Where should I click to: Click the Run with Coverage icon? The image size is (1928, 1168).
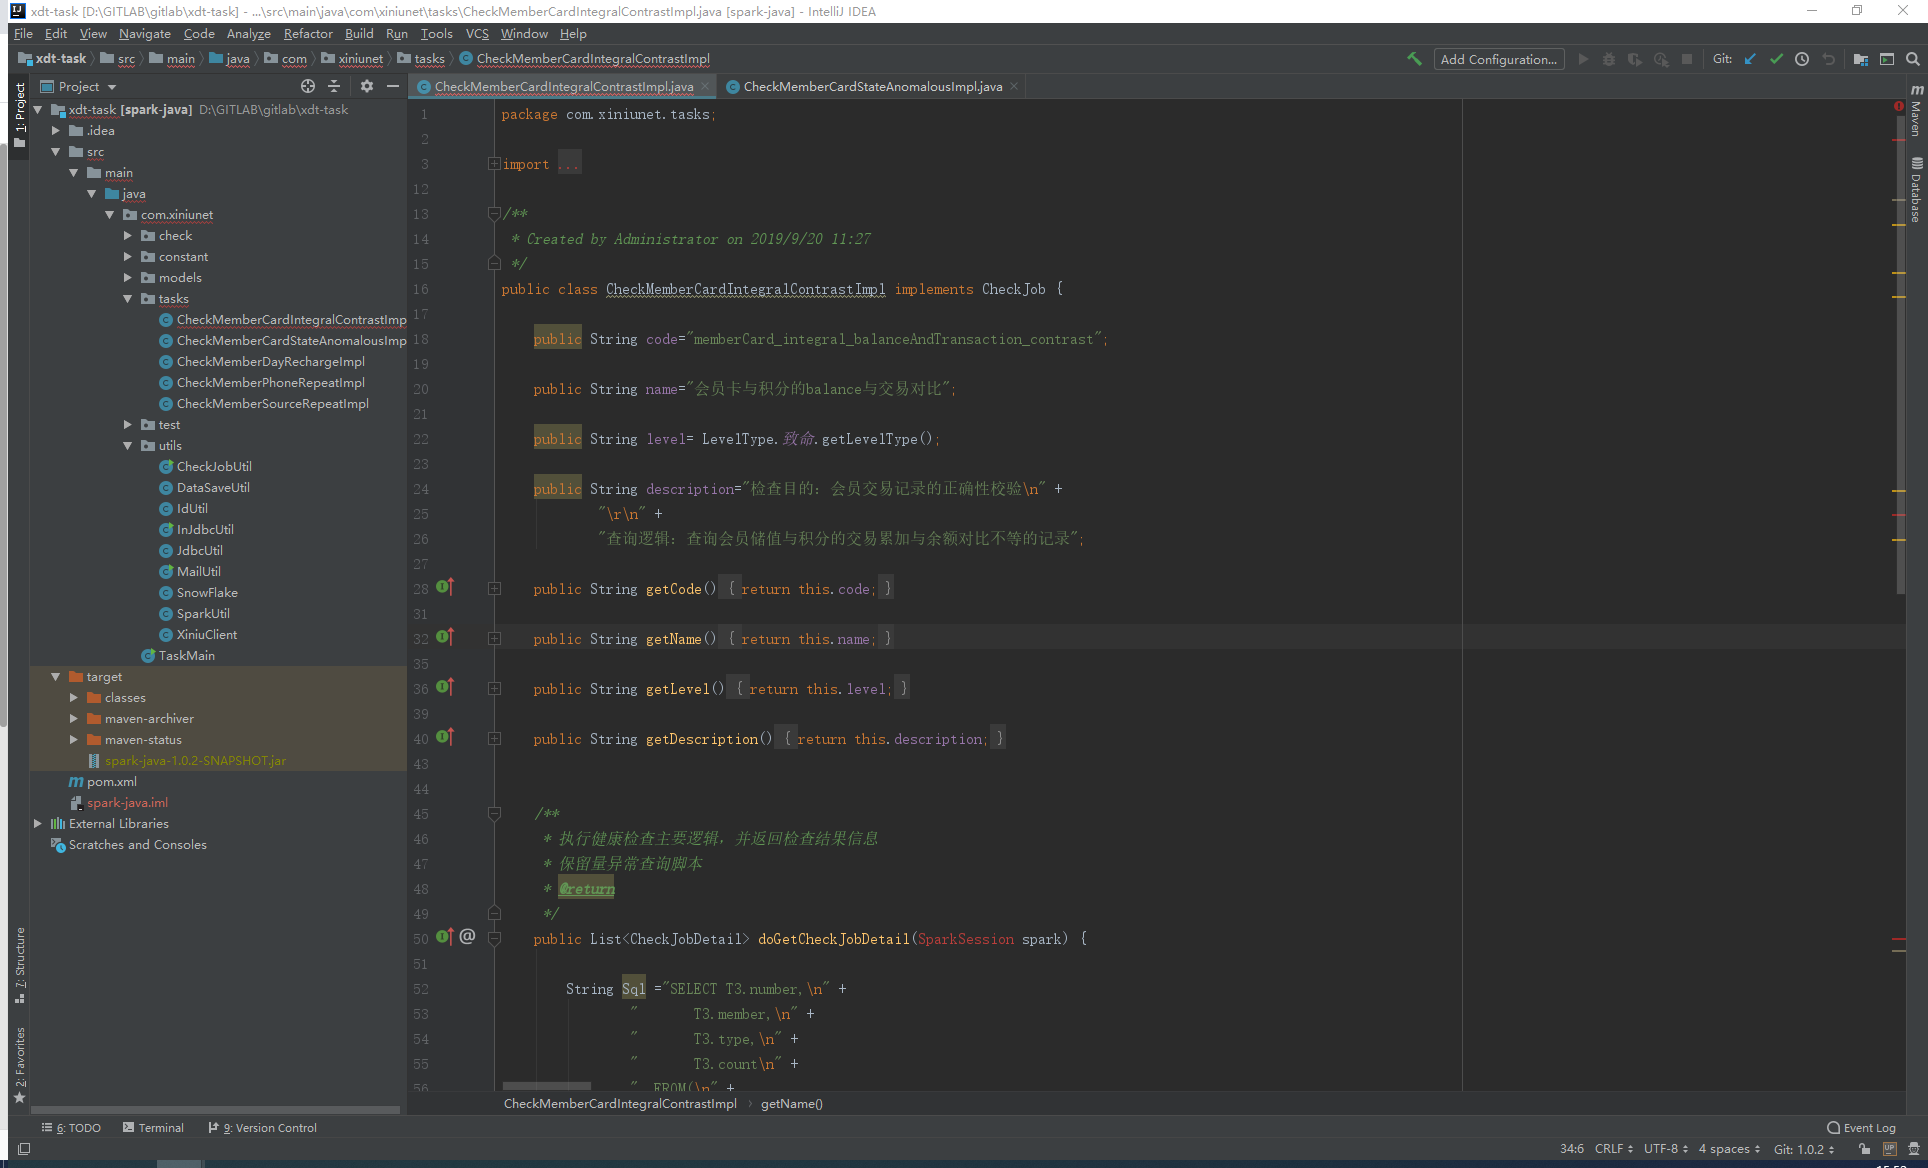point(1635,59)
